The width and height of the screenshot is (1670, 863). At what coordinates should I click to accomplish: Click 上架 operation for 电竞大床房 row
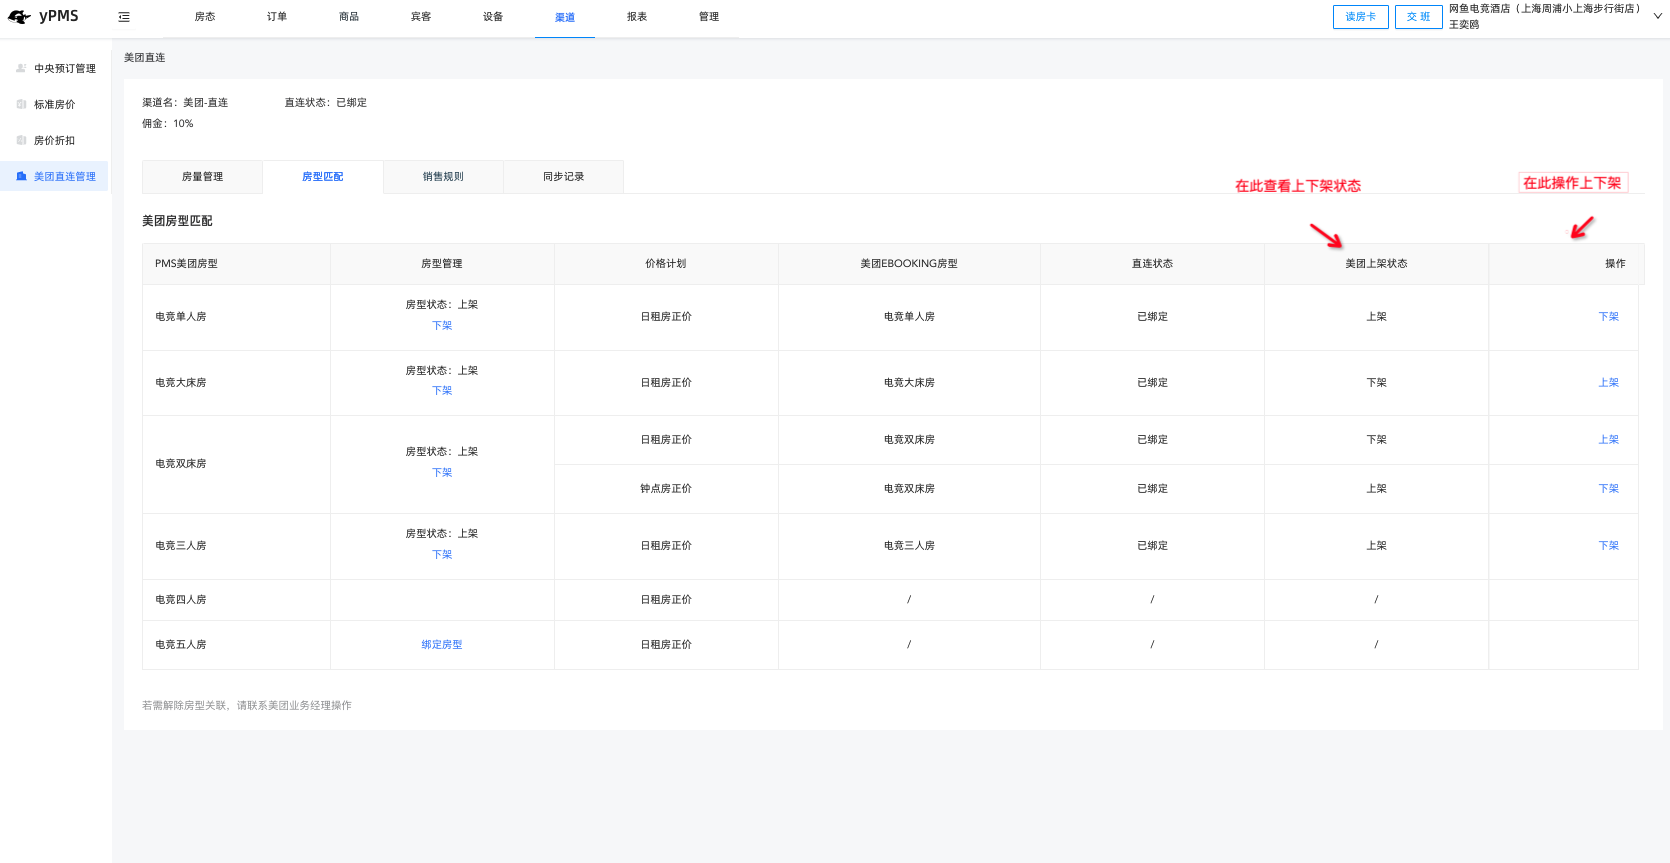click(x=1608, y=383)
